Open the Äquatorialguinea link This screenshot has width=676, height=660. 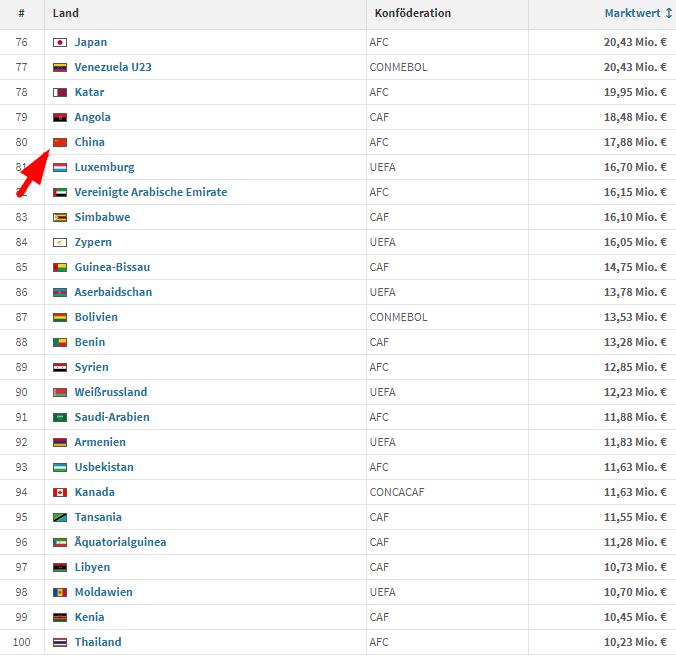coord(120,542)
